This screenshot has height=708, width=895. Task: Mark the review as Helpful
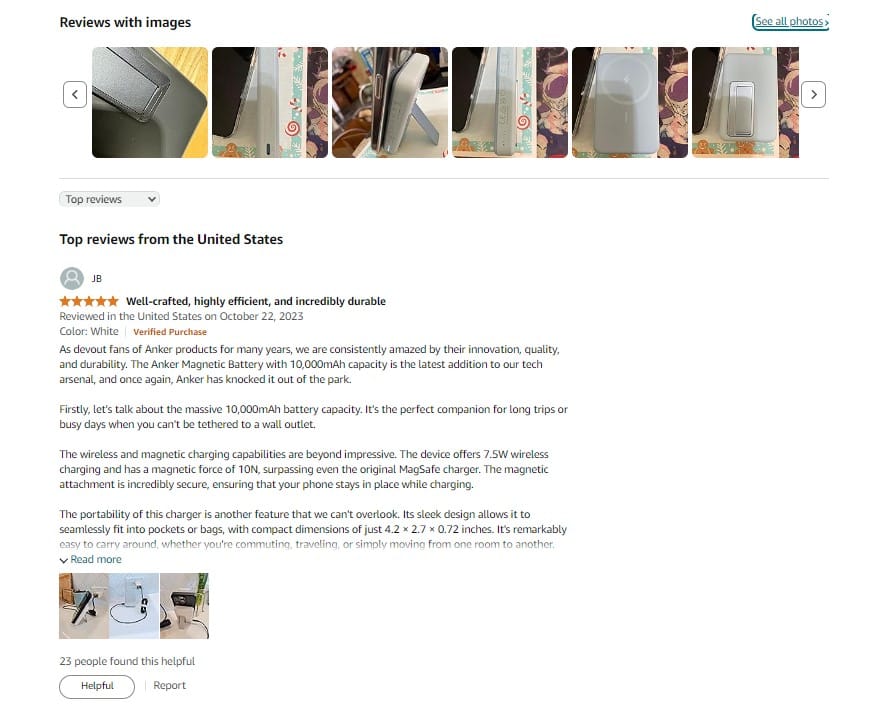tap(97, 686)
